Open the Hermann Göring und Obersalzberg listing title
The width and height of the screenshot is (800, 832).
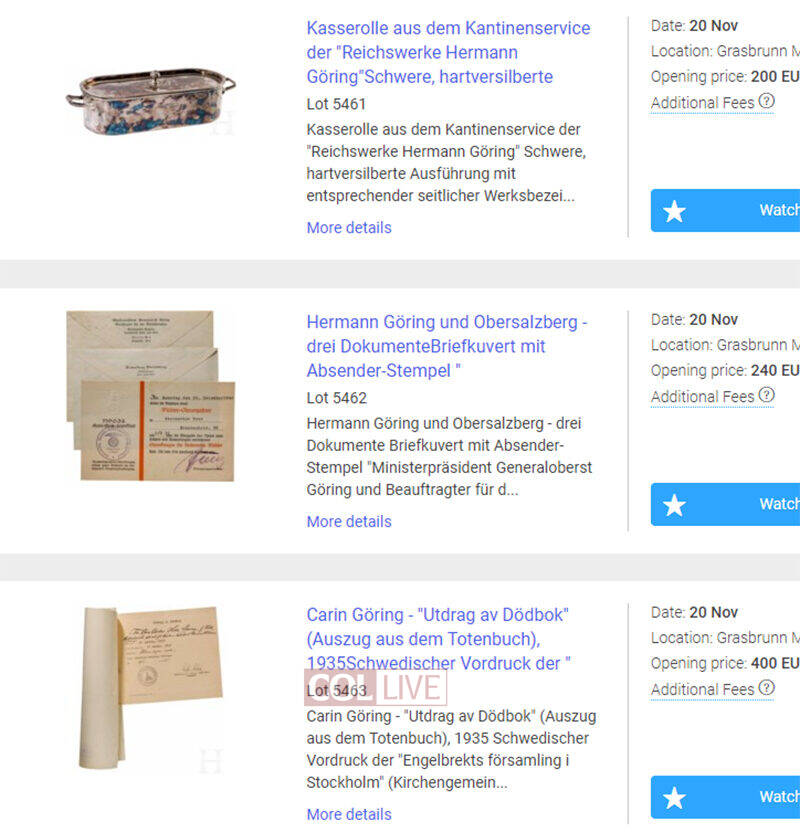[x=447, y=346]
